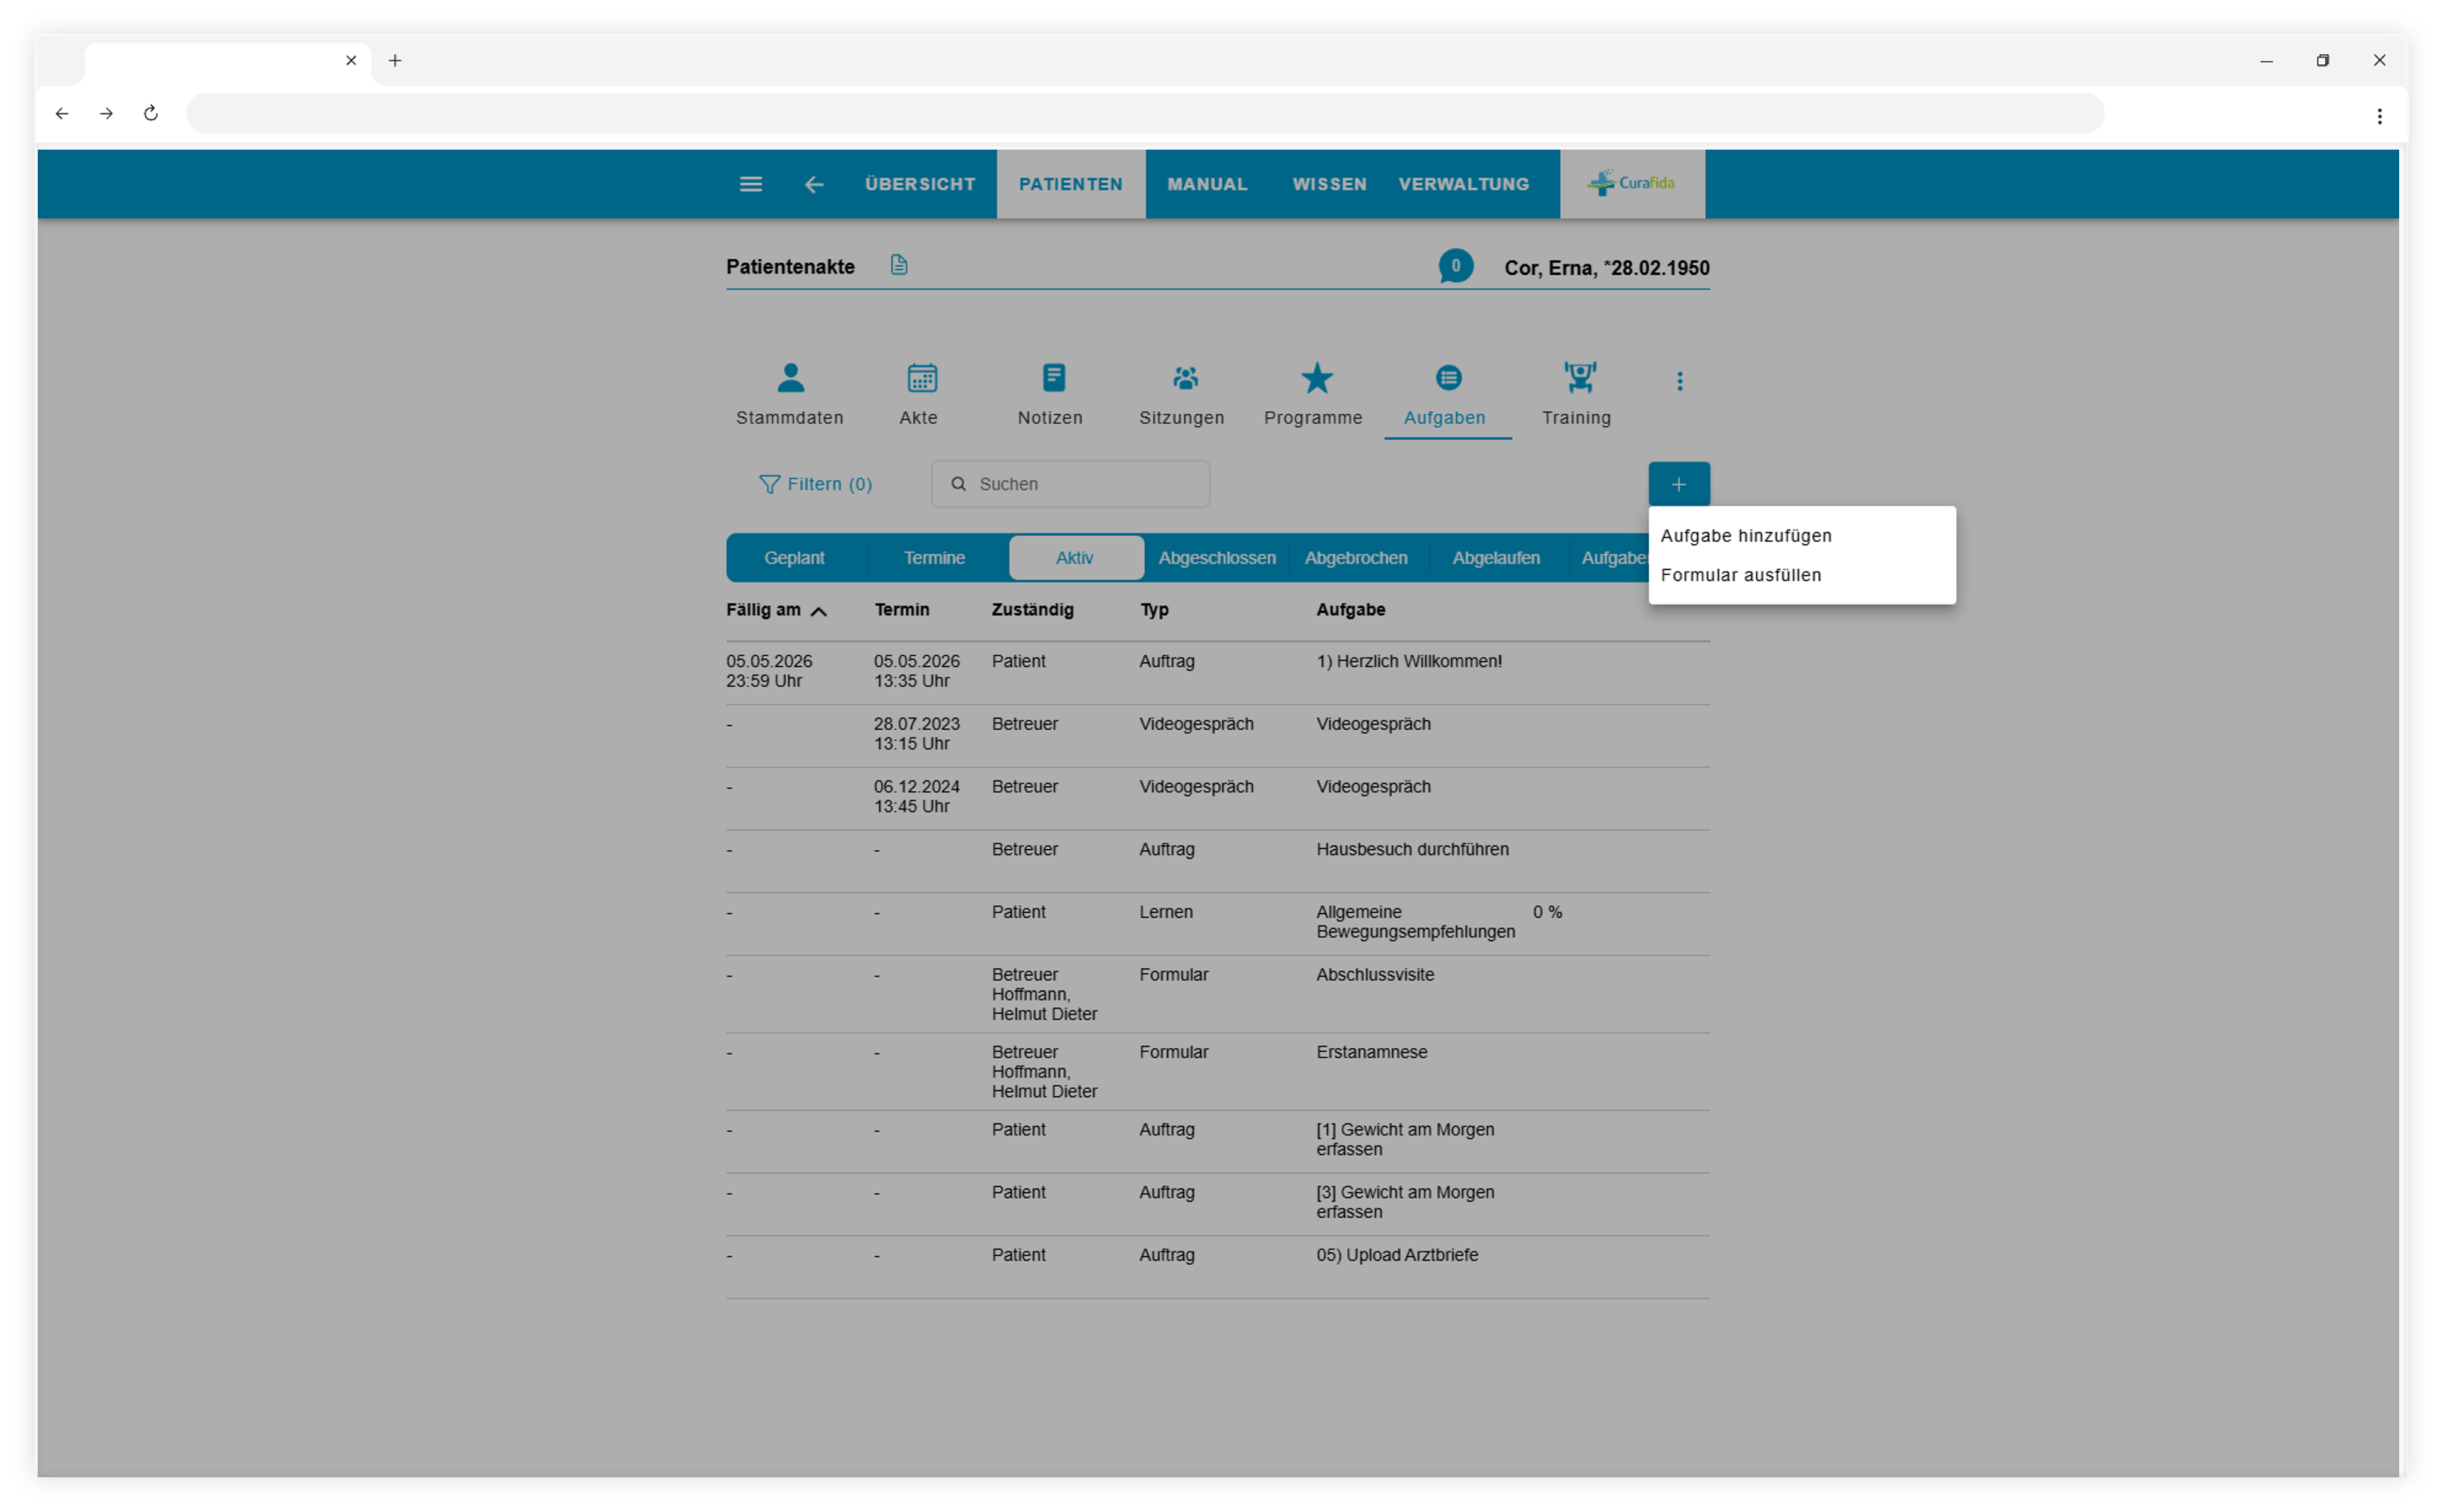This screenshot has height=1512, width=2443.
Task: Open VERWALTUNG in top navigation
Action: 1463,184
